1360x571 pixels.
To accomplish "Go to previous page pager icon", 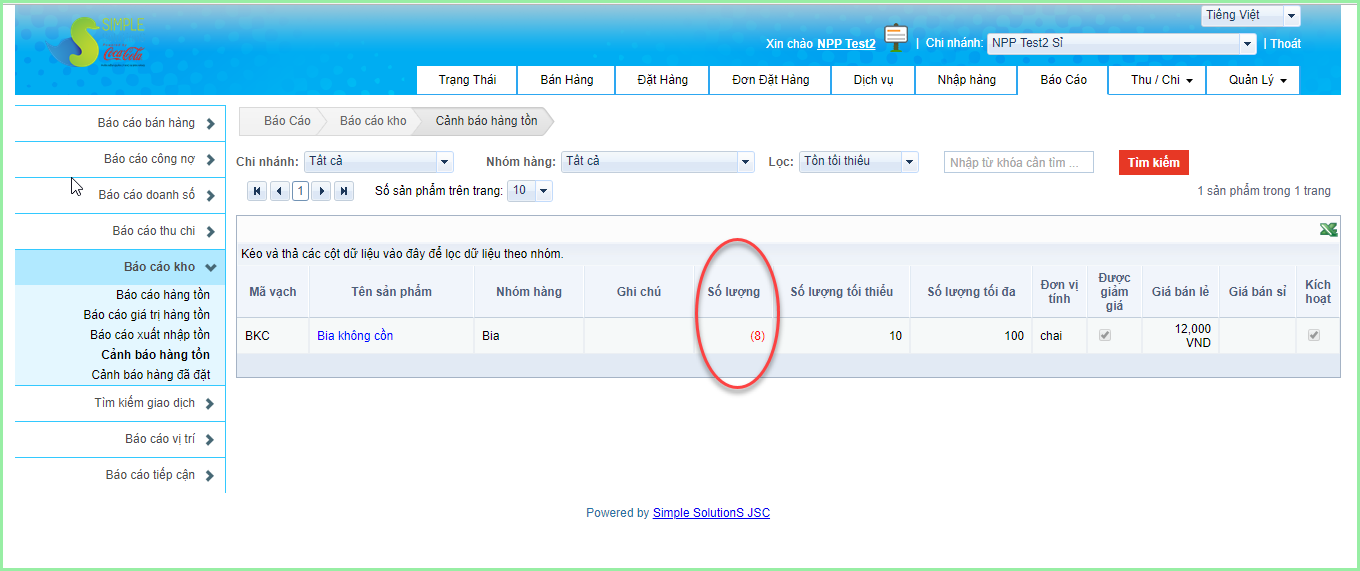I will [280, 191].
